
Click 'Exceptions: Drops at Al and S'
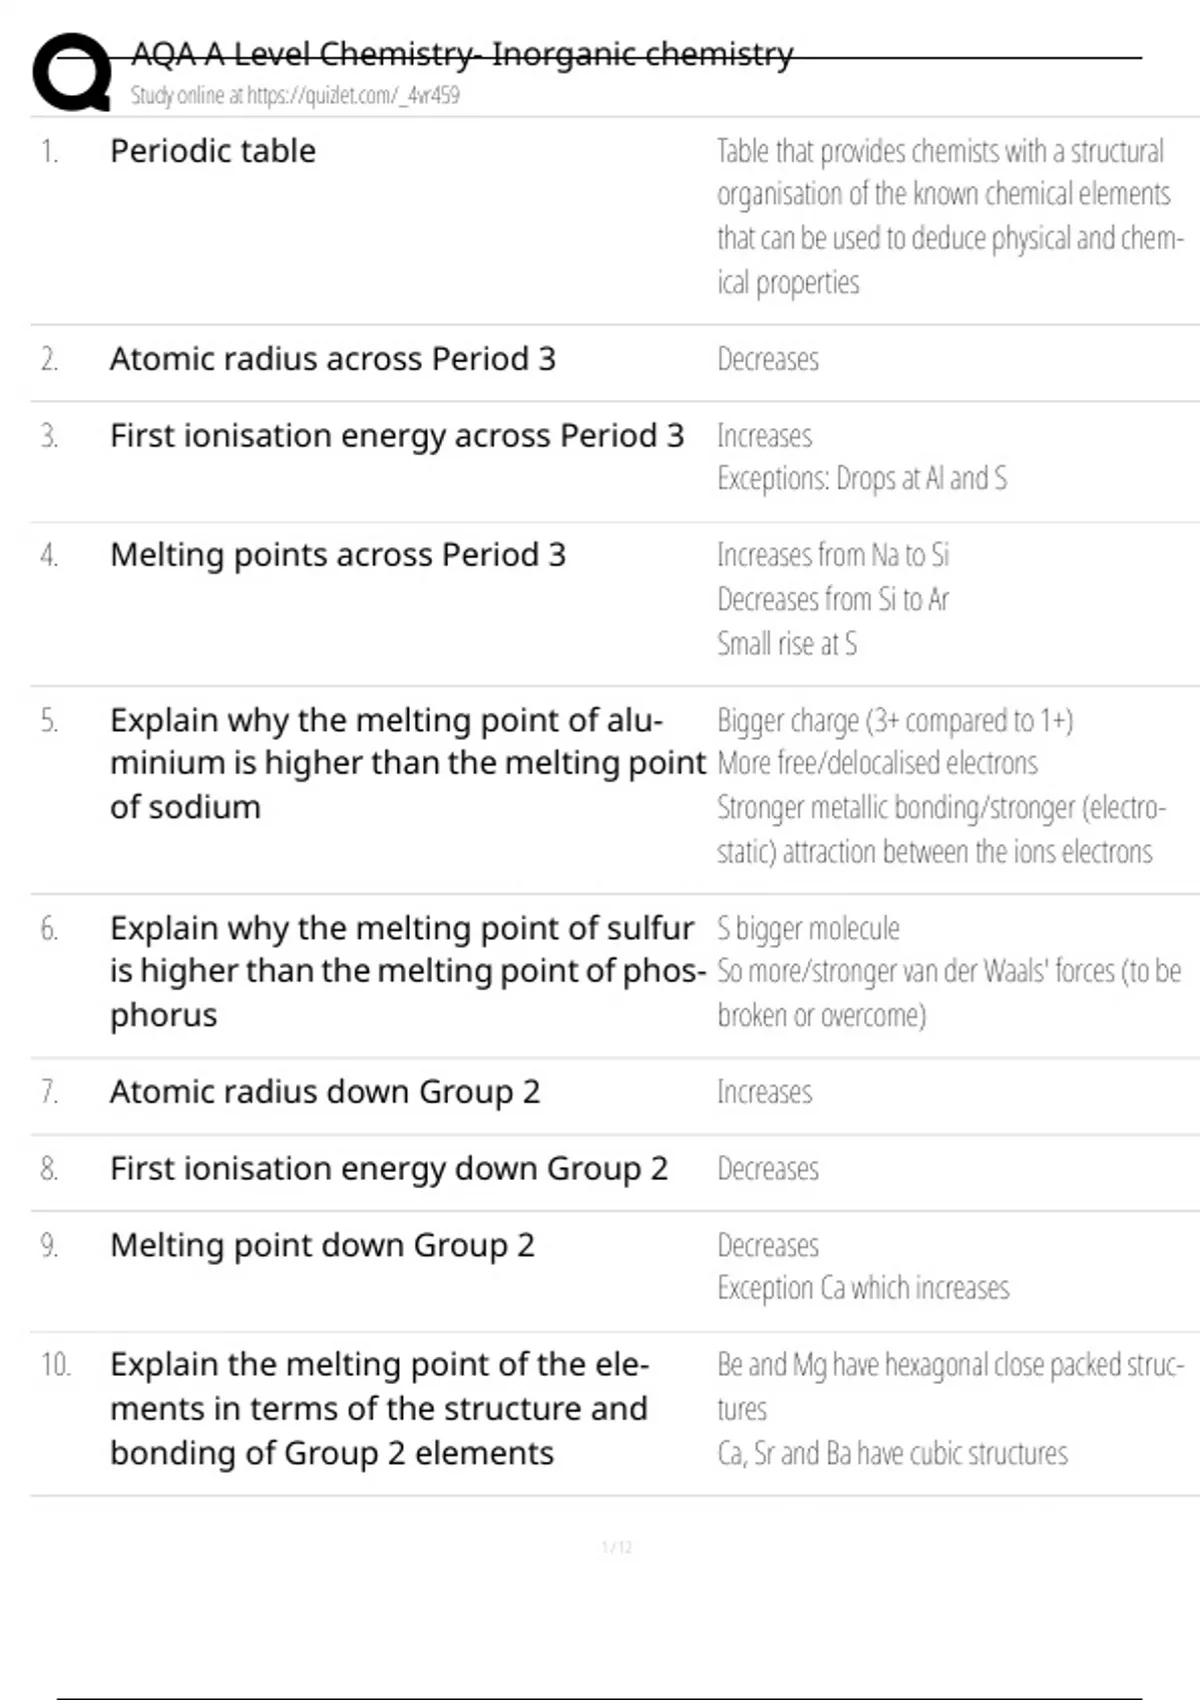click(x=861, y=479)
